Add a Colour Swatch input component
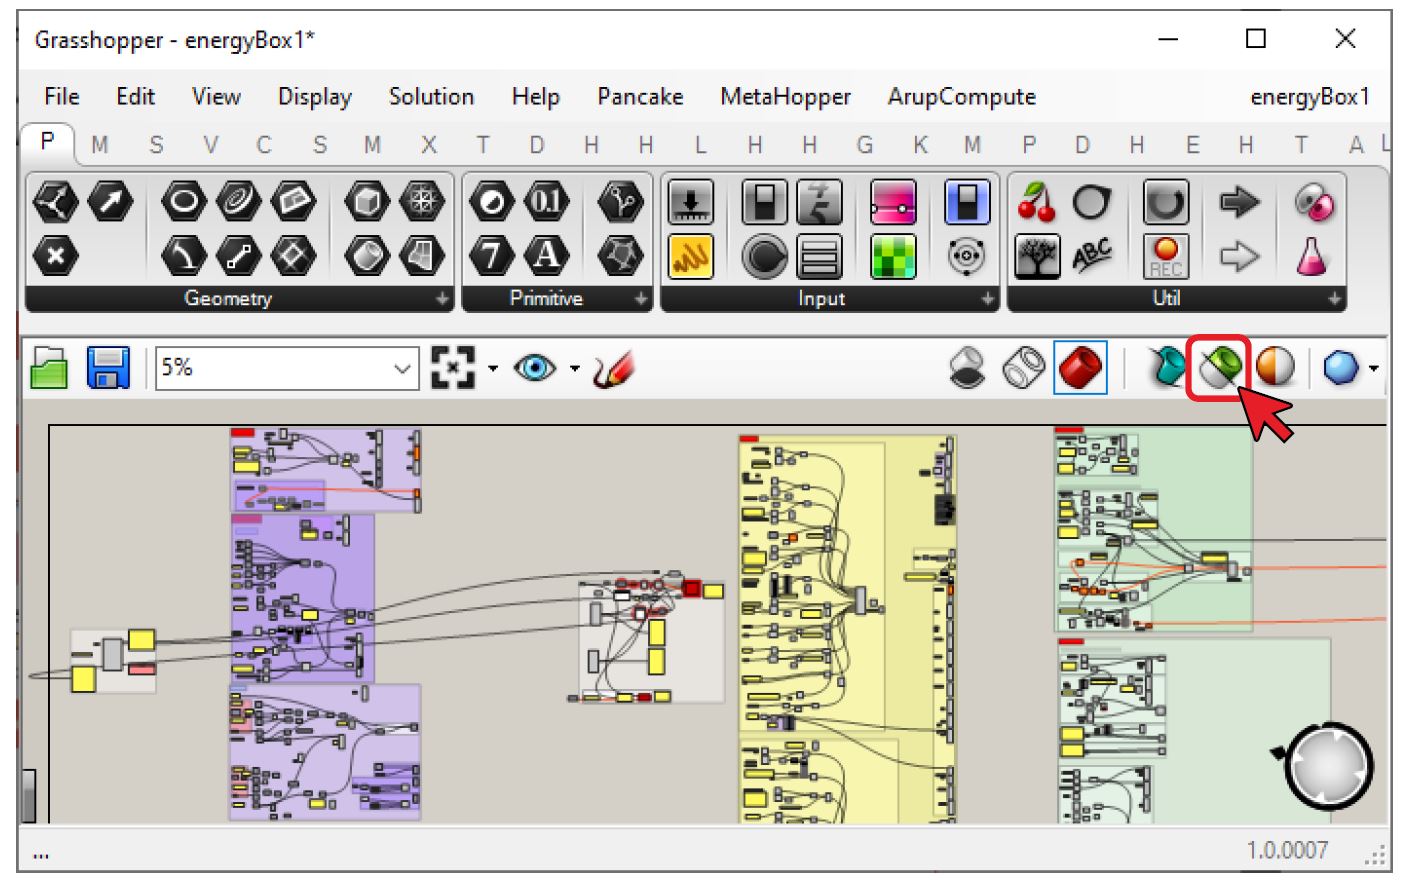 pyautogui.click(x=892, y=257)
